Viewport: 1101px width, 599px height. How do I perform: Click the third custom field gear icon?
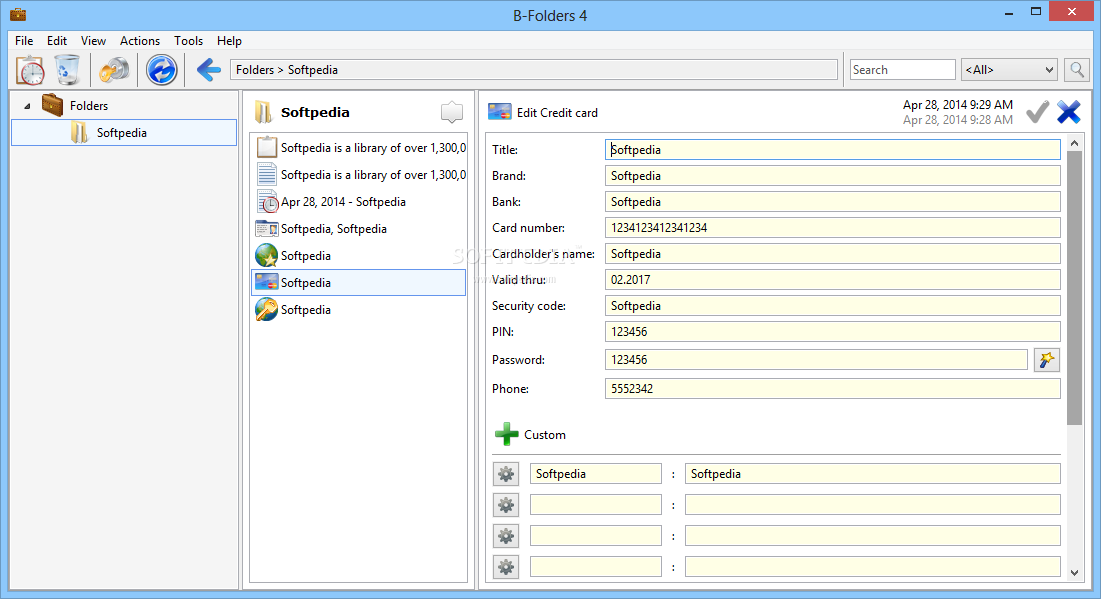(x=506, y=536)
